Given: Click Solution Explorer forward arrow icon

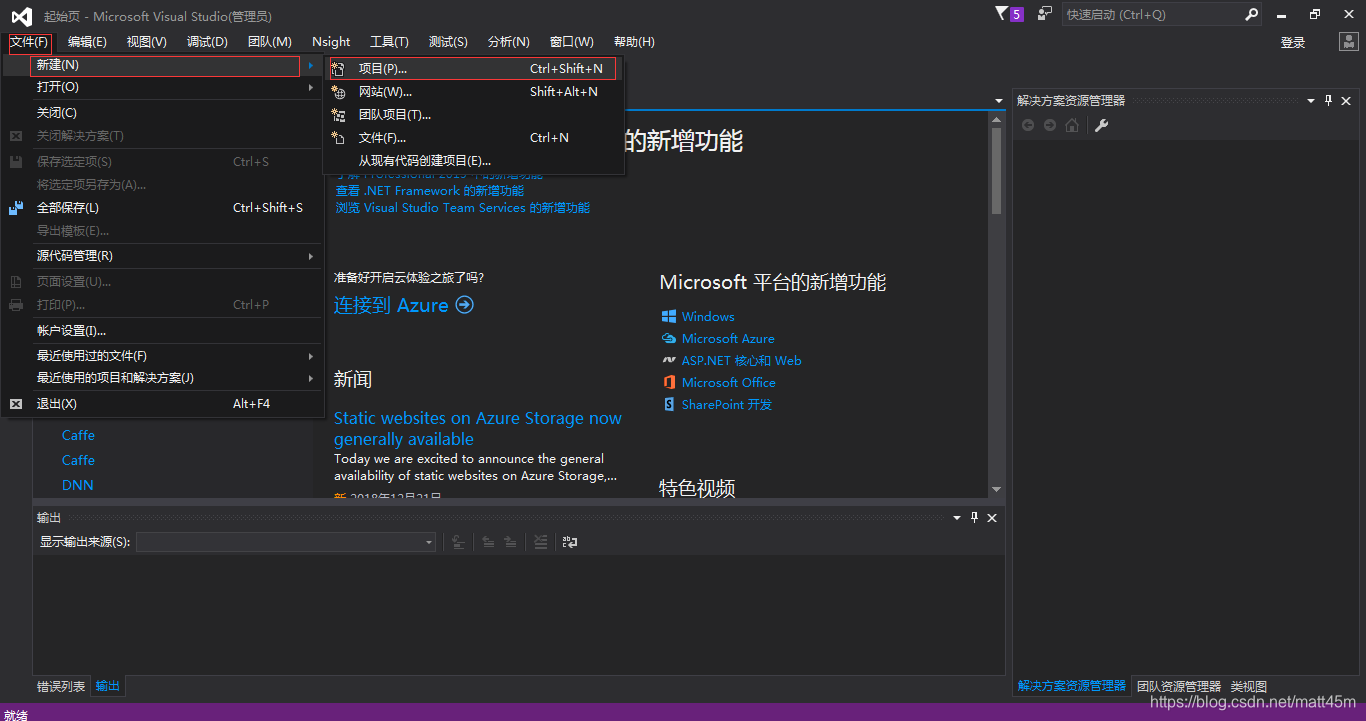Looking at the screenshot, I should click(1049, 125).
